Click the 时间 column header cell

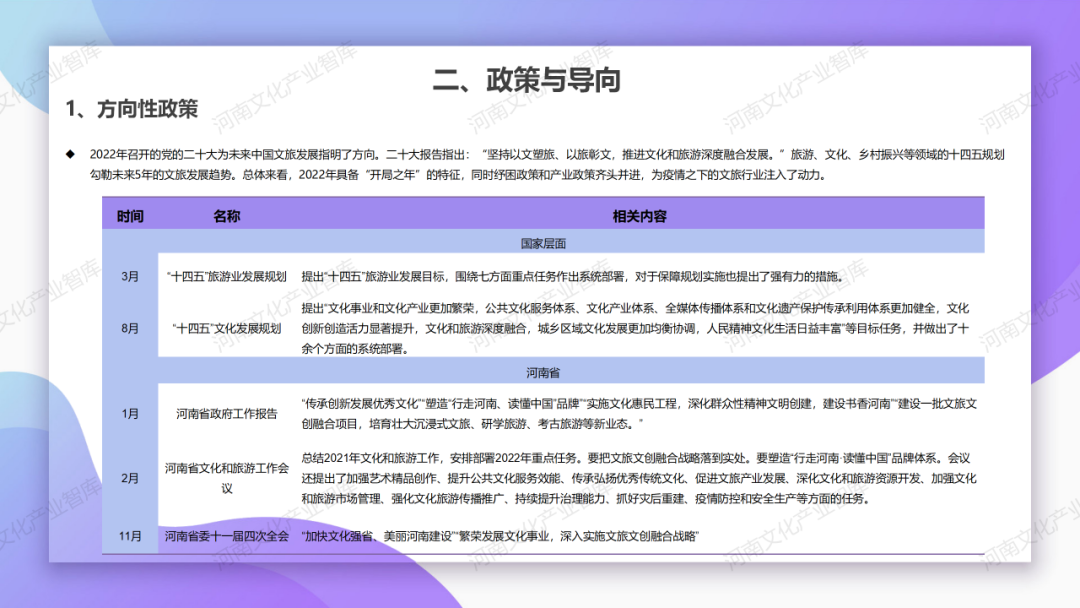coord(128,215)
